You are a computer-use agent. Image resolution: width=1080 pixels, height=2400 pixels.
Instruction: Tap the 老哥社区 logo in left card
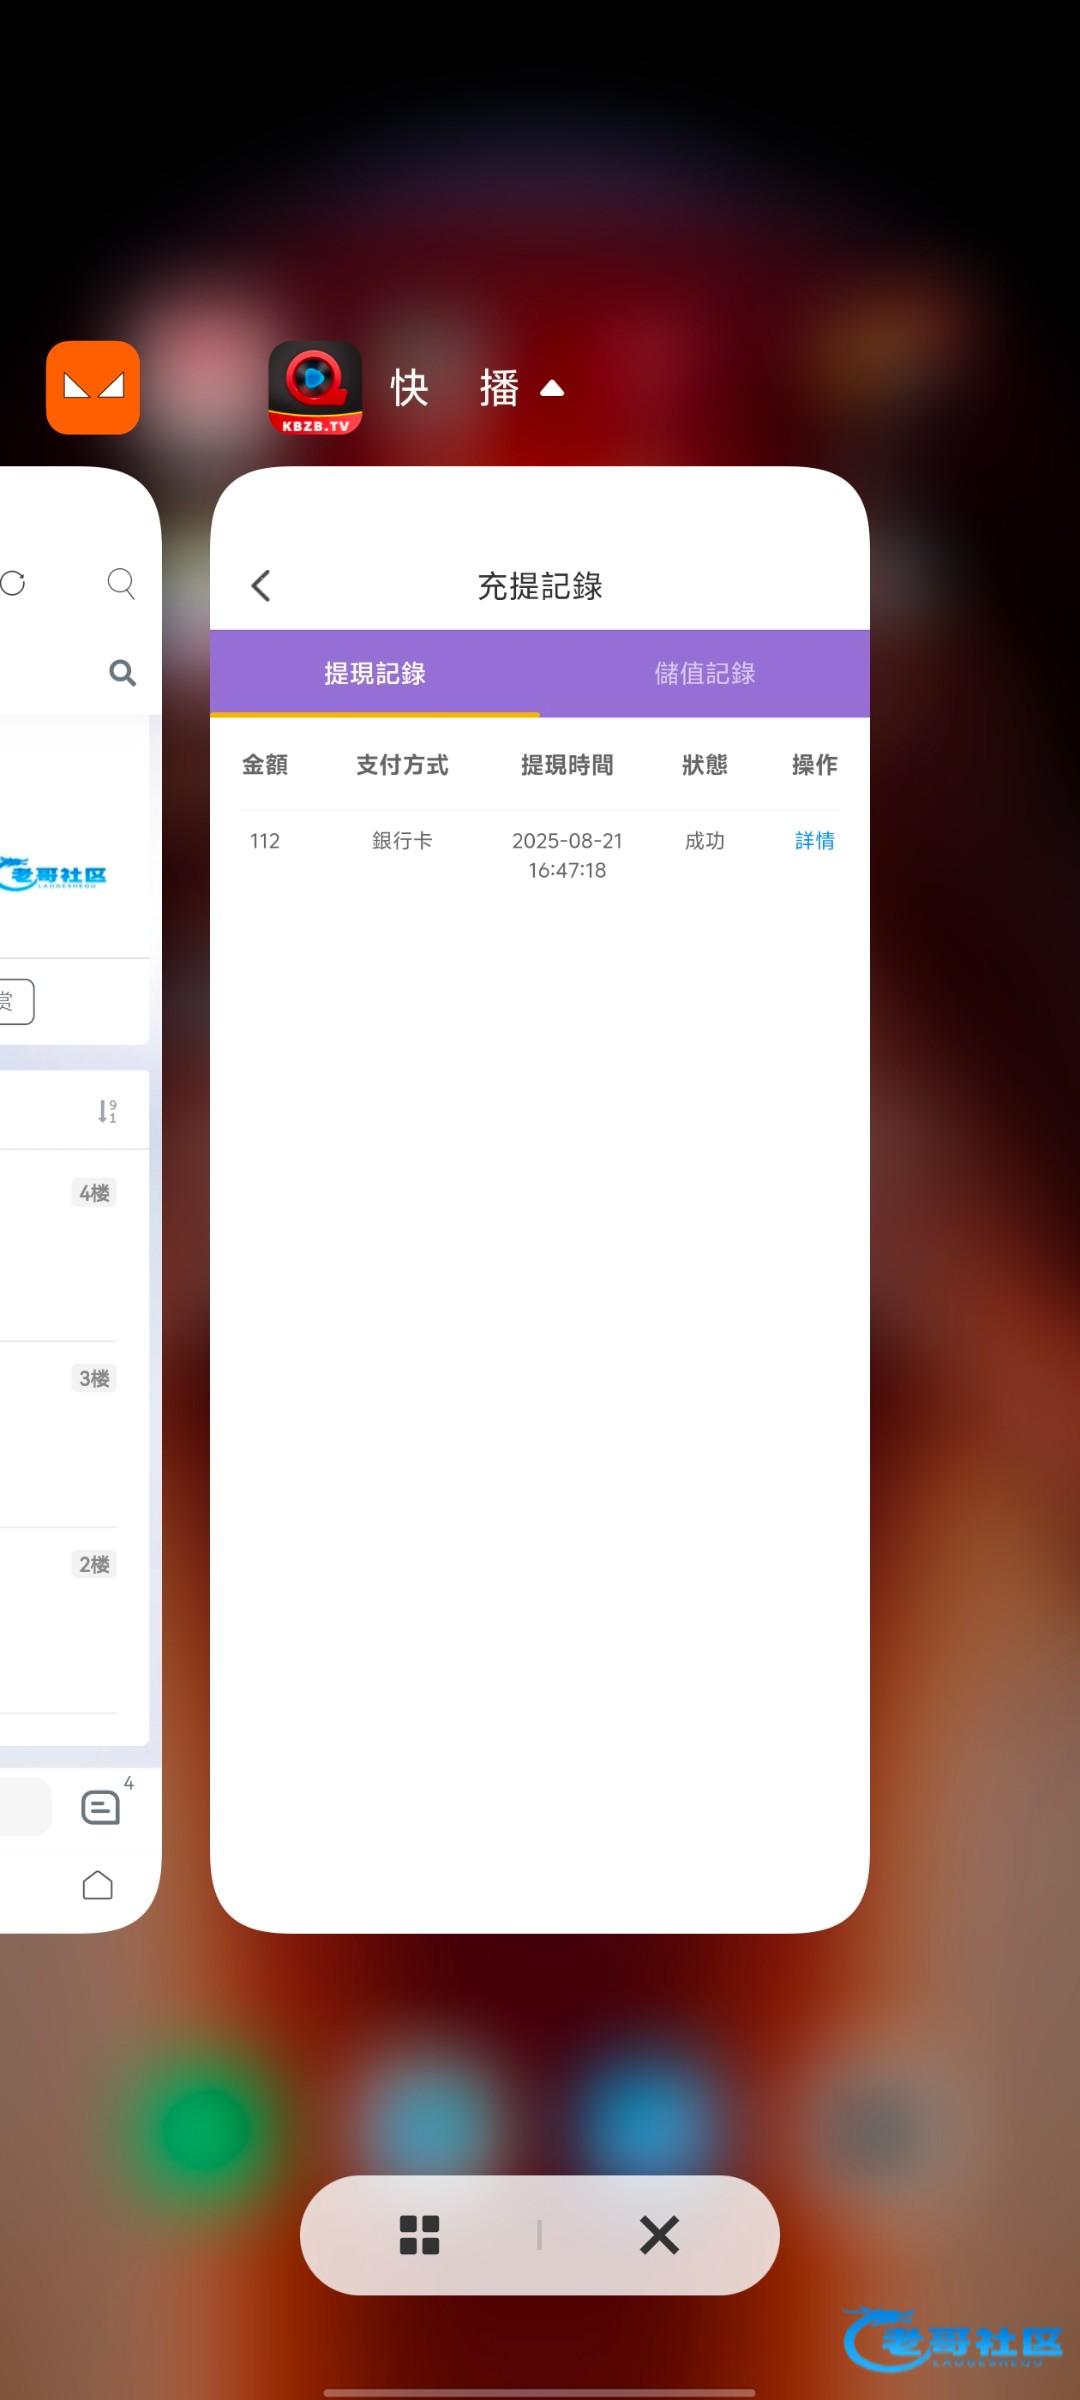[x=55, y=875]
